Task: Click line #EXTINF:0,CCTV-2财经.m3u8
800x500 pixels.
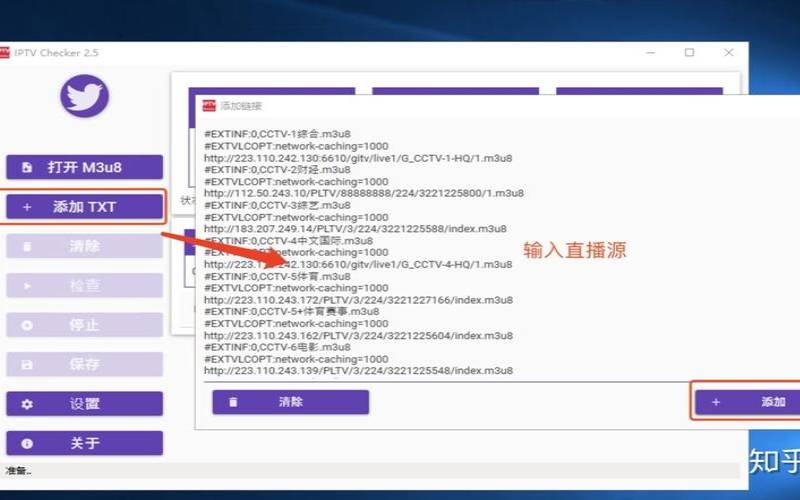Action: [277, 169]
